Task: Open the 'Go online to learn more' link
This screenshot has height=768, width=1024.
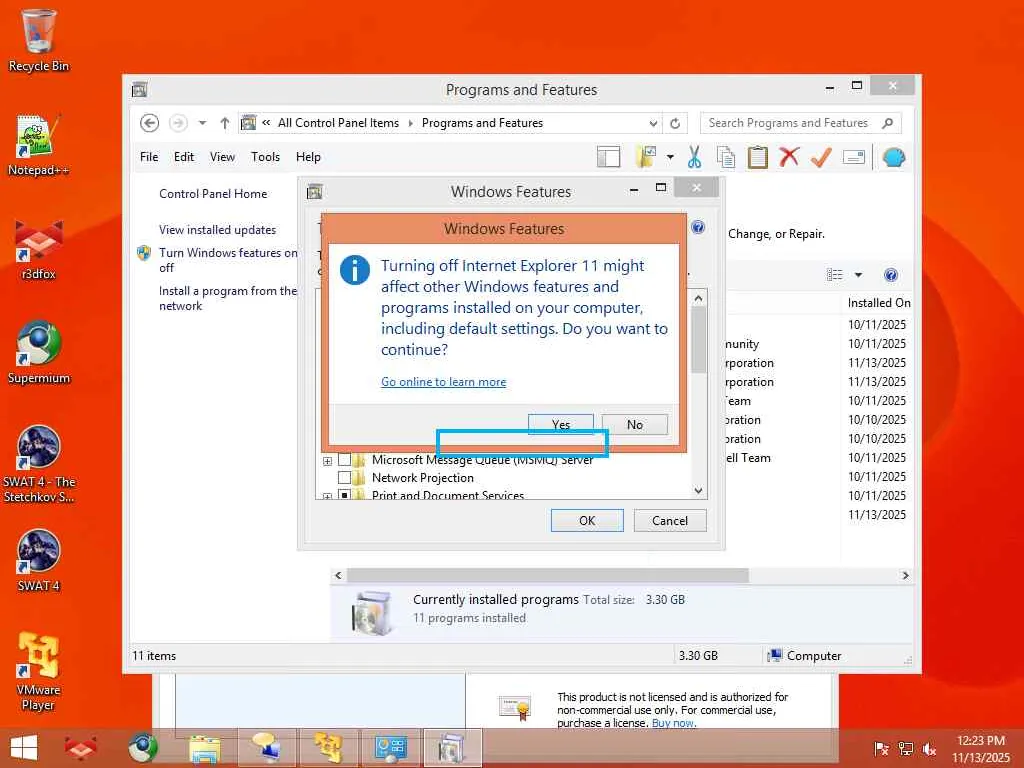Action: click(443, 382)
